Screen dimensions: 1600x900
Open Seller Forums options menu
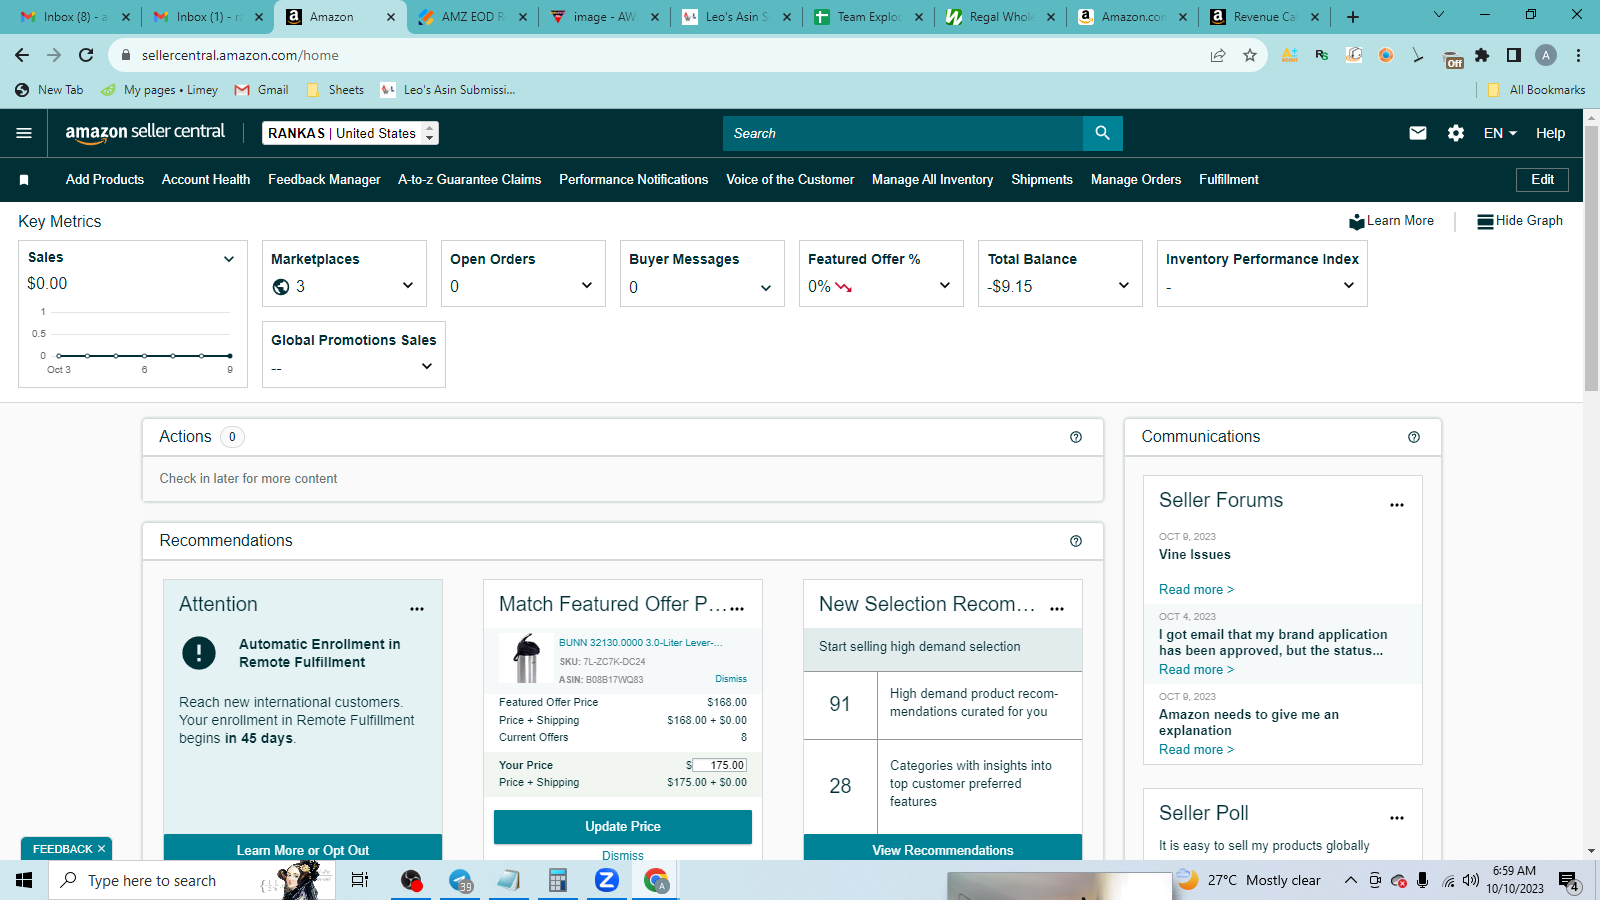1397,505
